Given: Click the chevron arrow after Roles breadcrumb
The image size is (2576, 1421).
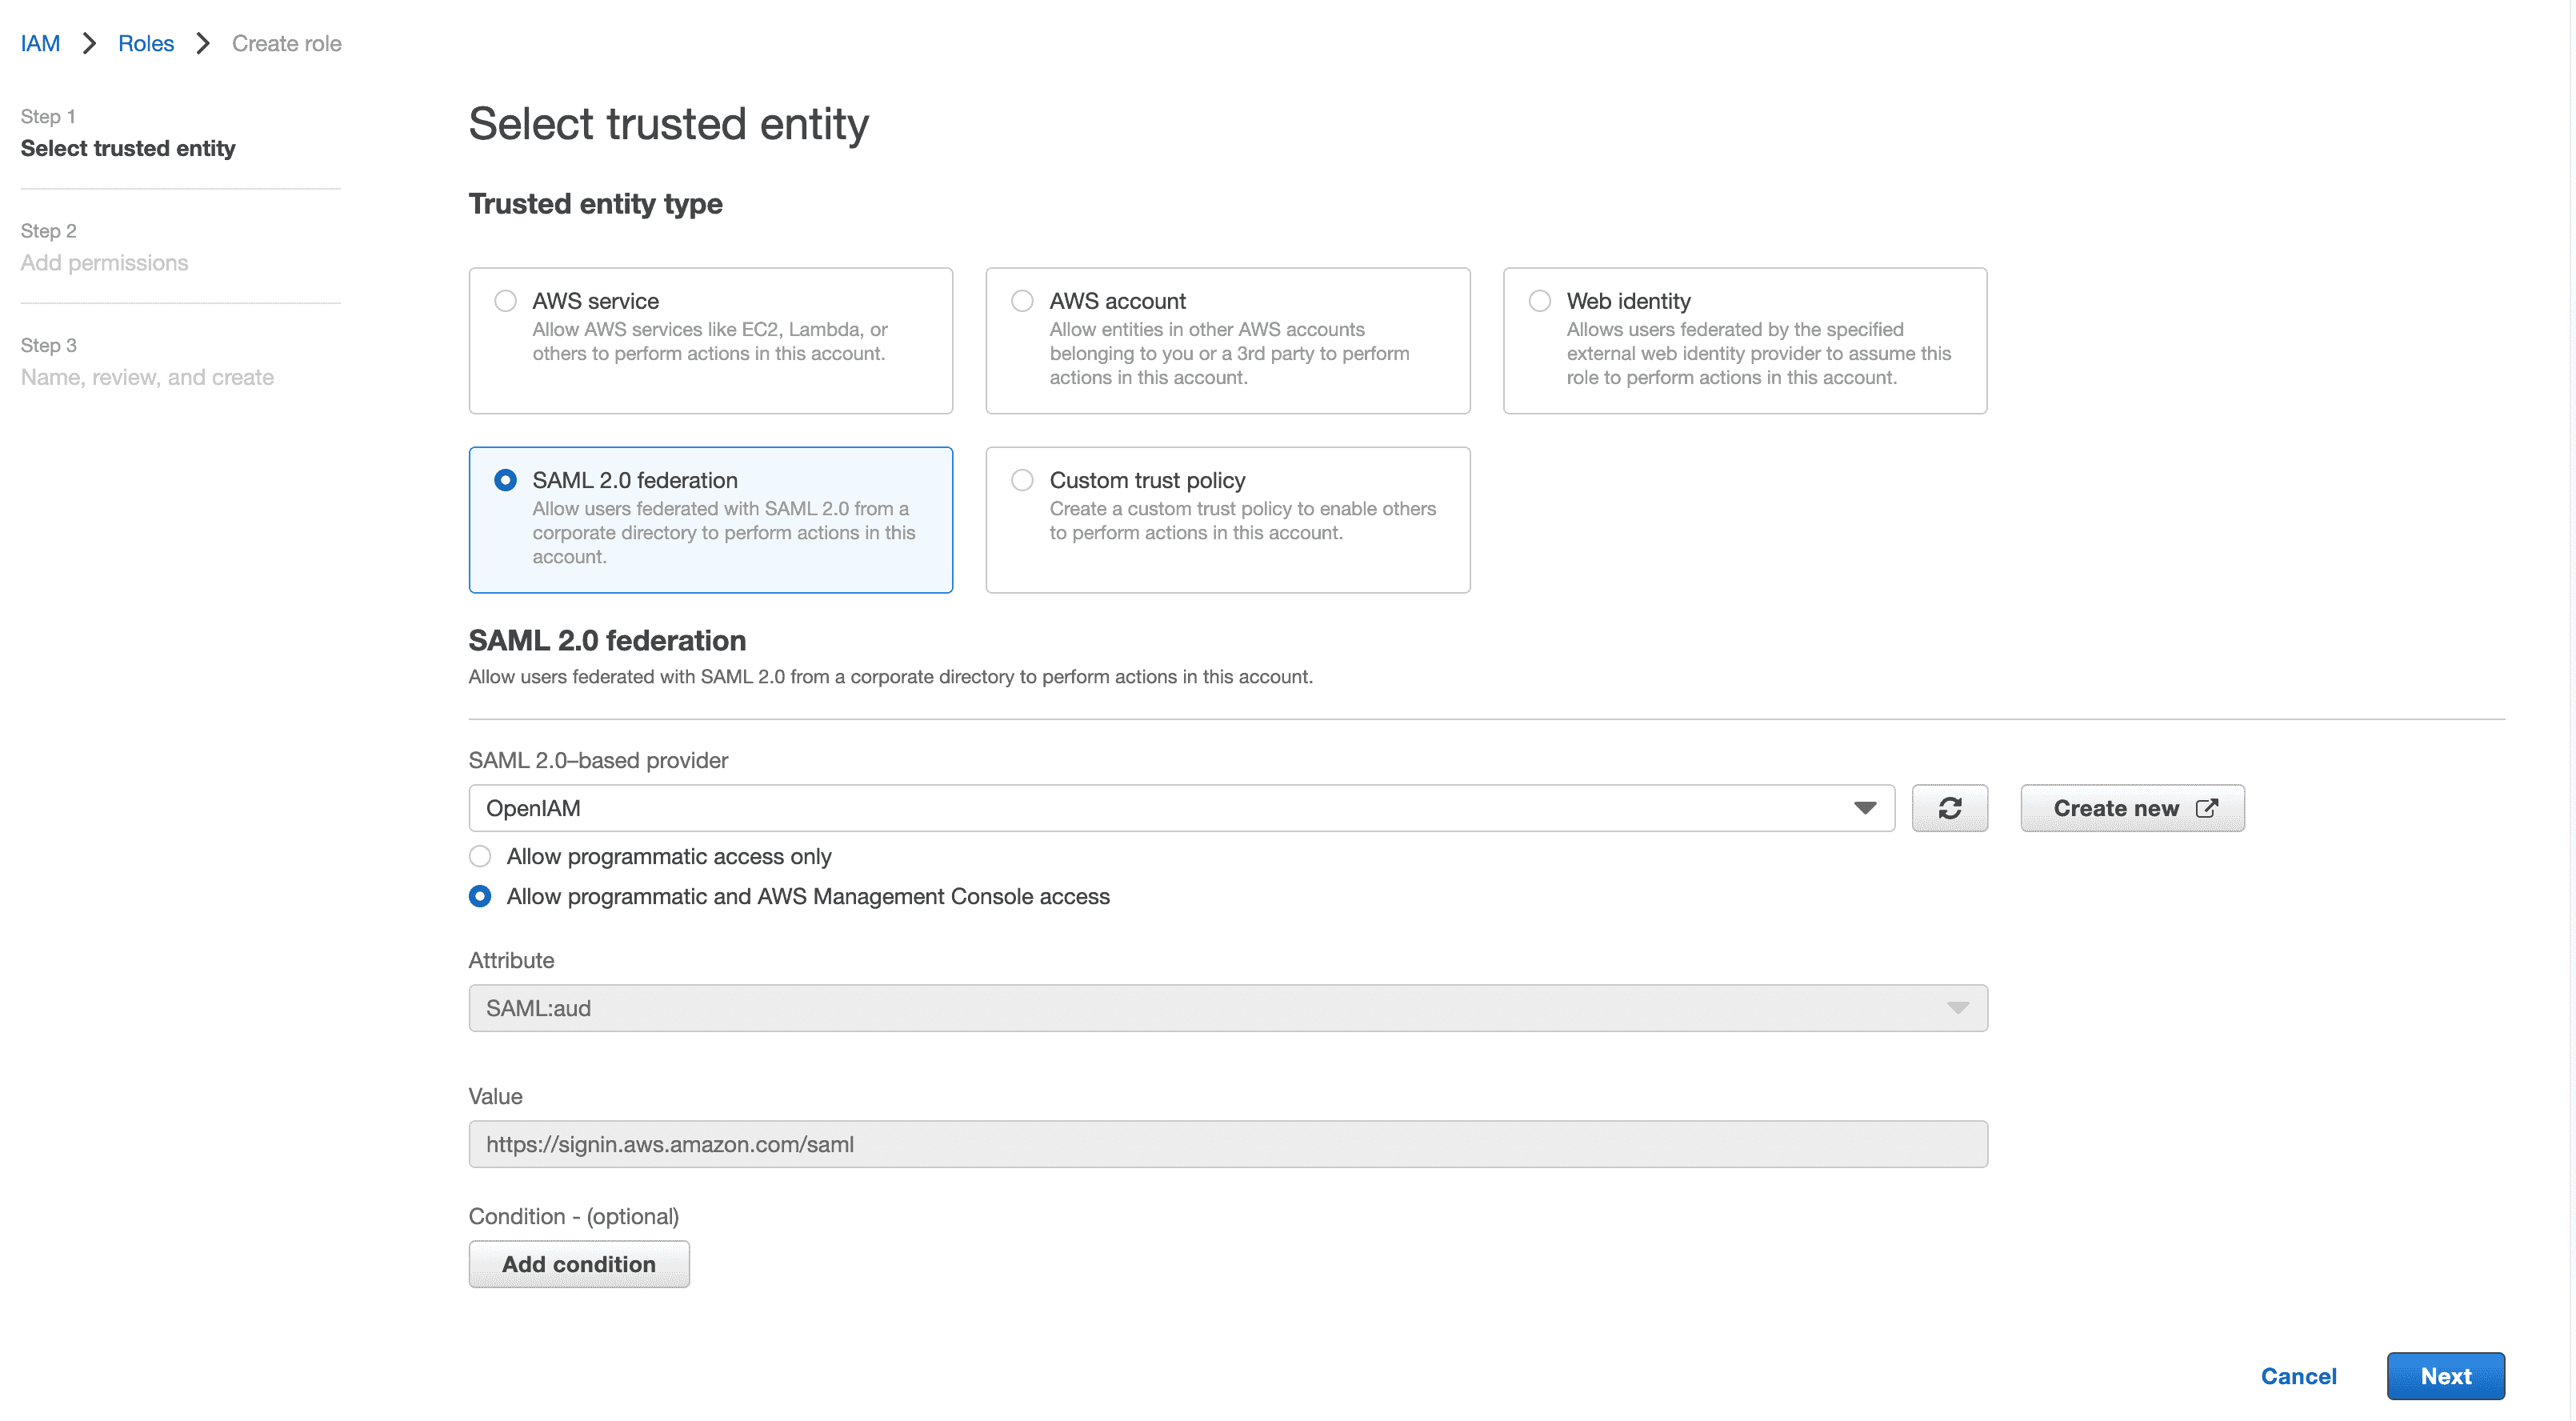Looking at the screenshot, I should pos(203,43).
